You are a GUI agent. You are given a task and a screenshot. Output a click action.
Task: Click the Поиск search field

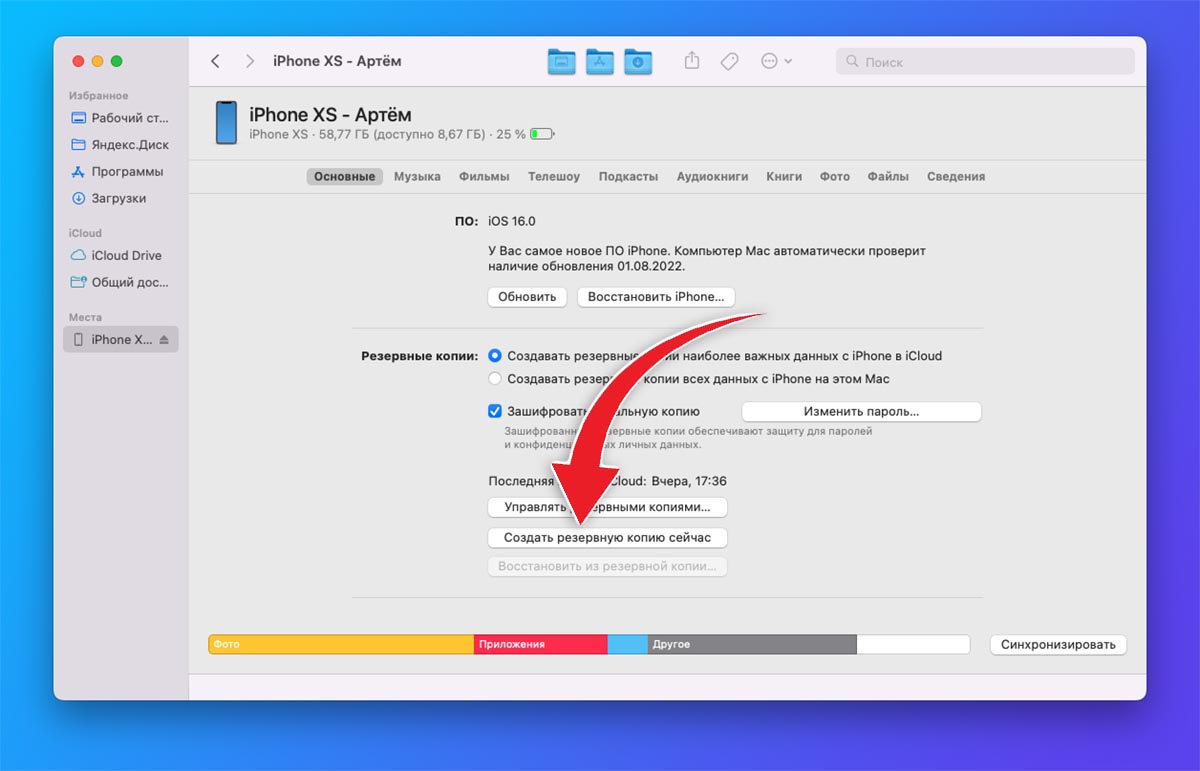click(x=985, y=62)
